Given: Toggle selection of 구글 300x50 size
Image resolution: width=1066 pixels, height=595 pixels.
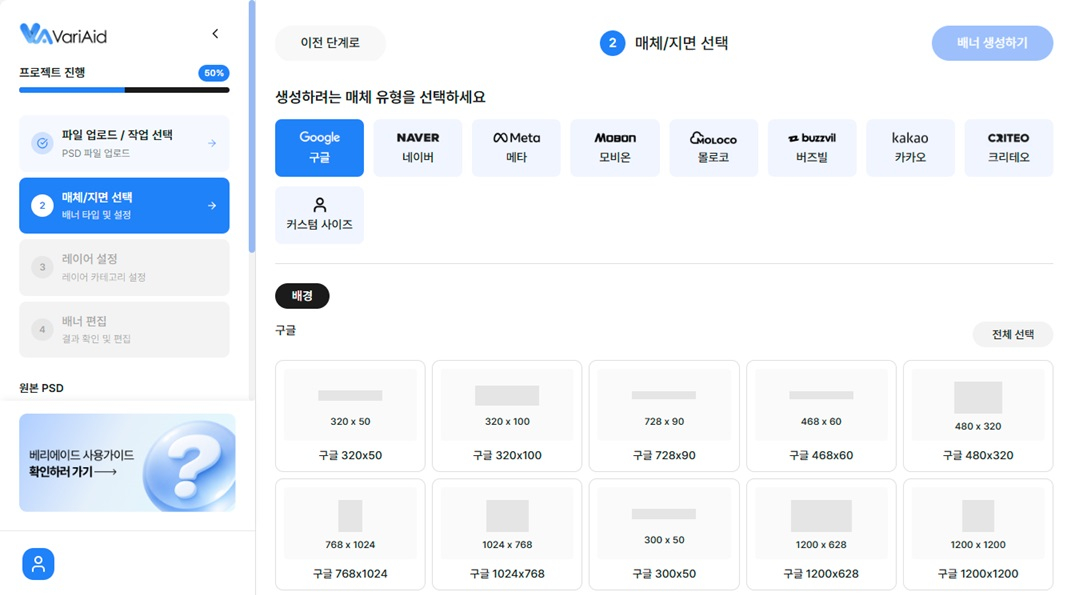Looking at the screenshot, I should [x=663, y=533].
